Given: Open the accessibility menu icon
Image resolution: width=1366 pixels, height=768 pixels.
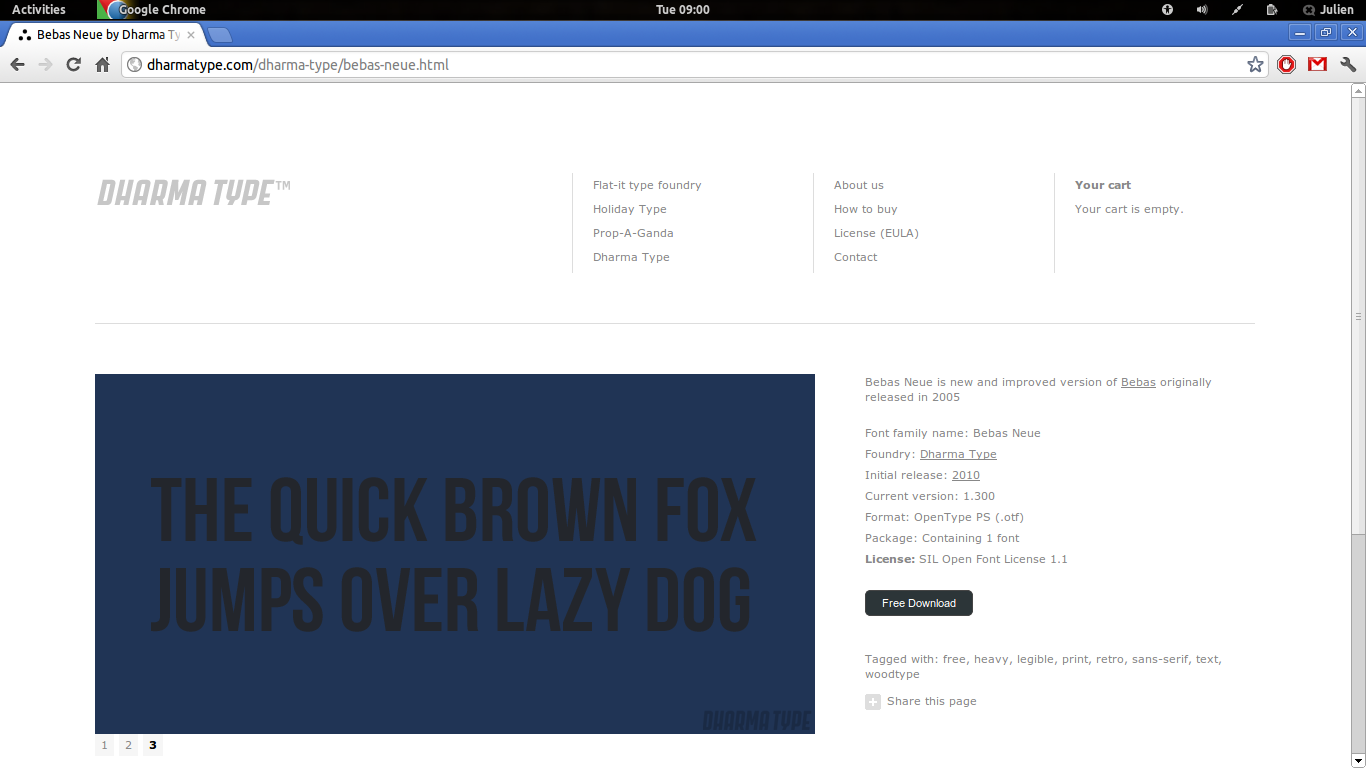Looking at the screenshot, I should pos(1167,10).
